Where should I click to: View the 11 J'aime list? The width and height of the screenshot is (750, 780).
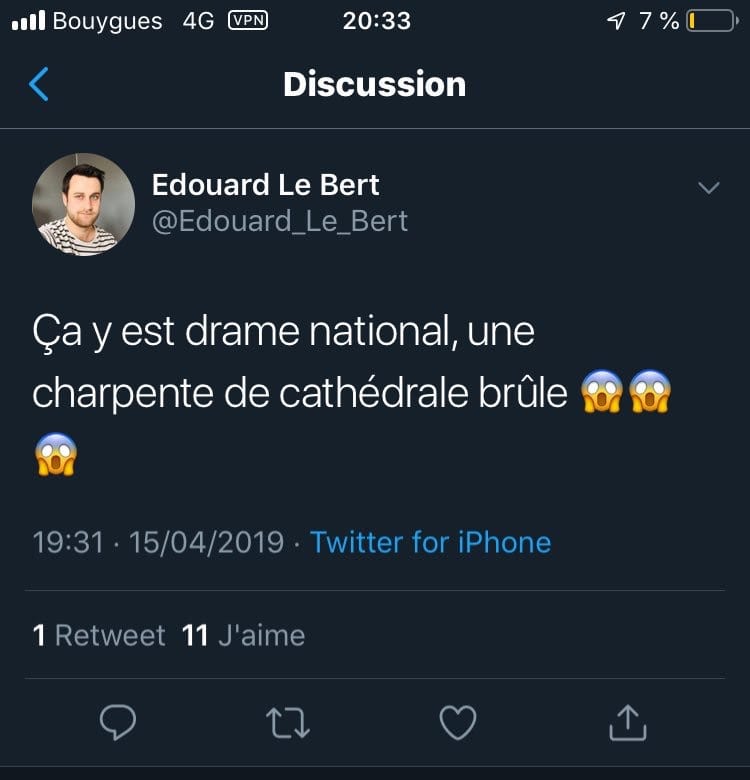[x=243, y=635]
